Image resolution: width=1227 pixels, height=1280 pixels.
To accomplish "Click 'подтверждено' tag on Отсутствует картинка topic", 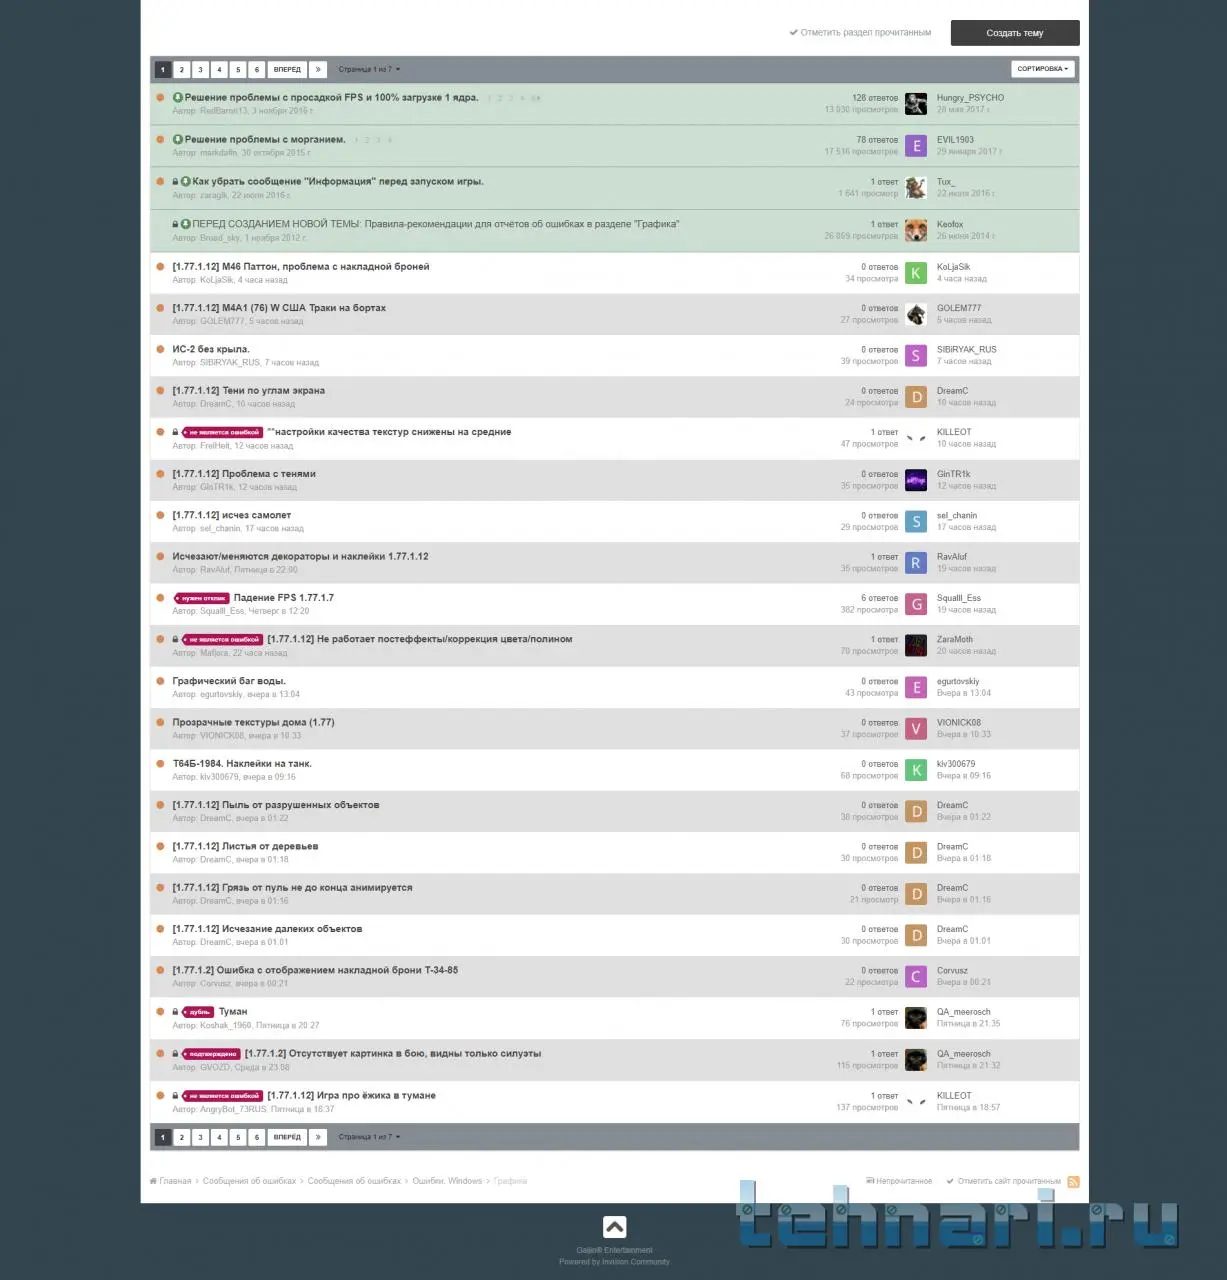I will coord(211,1054).
